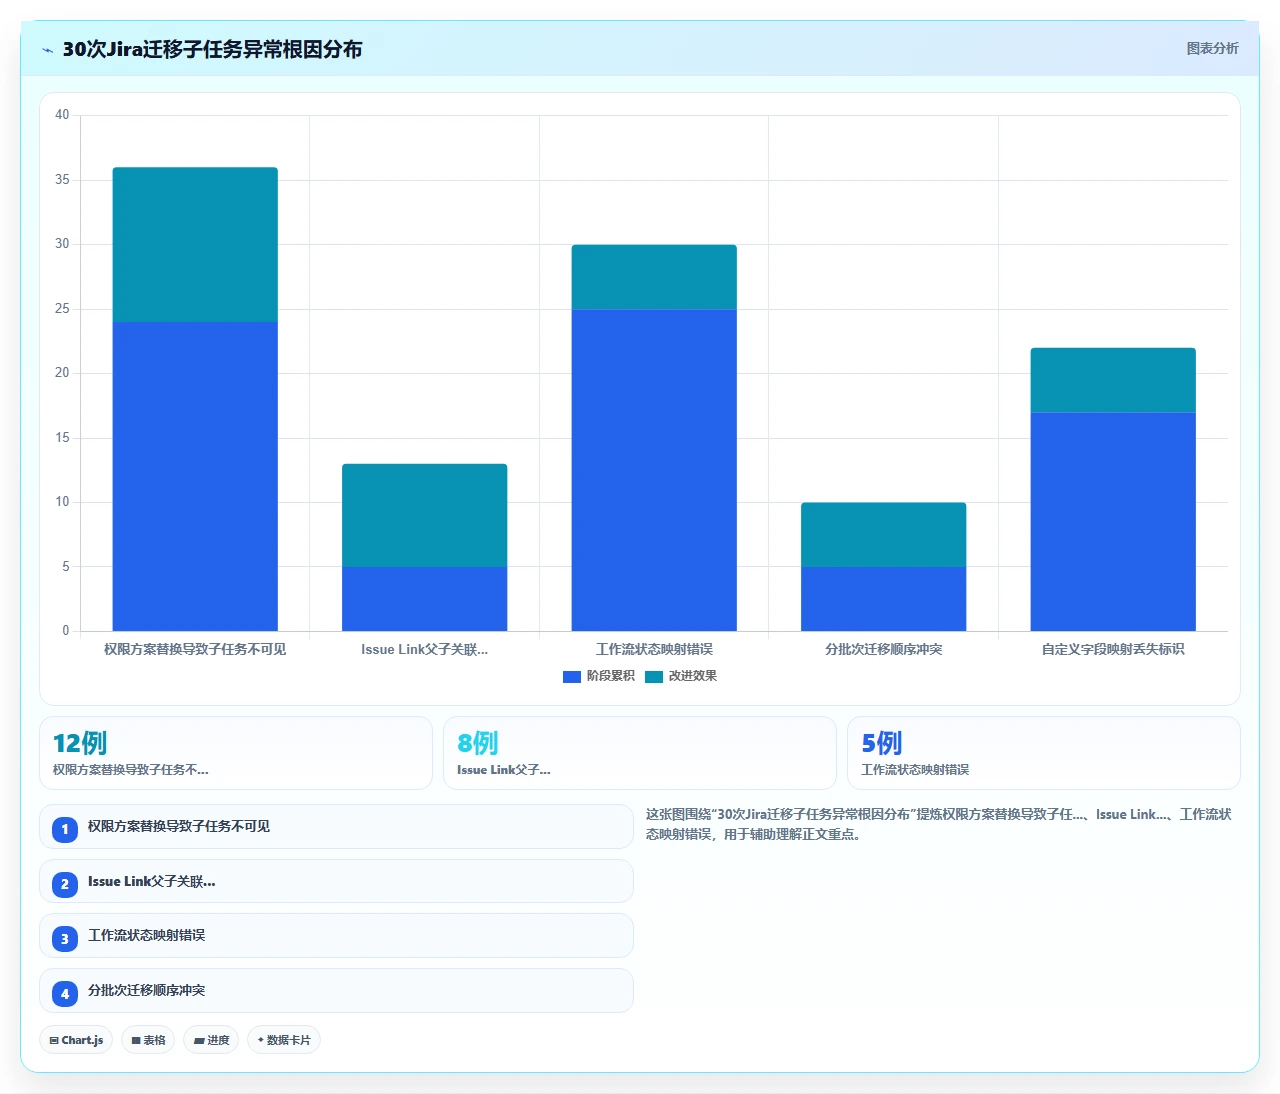Click the title icon beside 30次Jira迁移
Viewport: 1280px width, 1094px height.
point(47,50)
